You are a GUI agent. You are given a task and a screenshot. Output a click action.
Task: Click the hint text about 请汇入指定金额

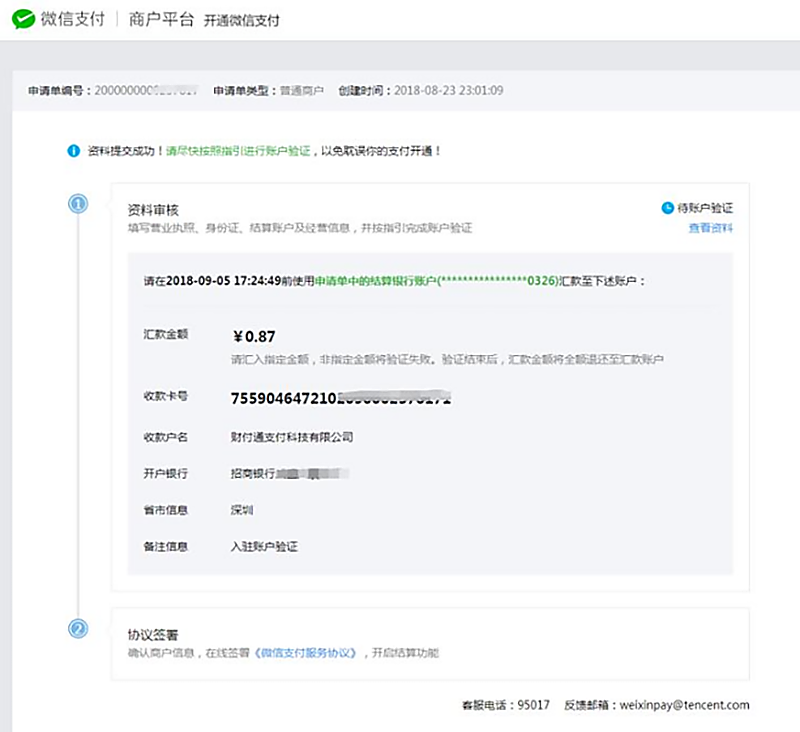[447, 360]
